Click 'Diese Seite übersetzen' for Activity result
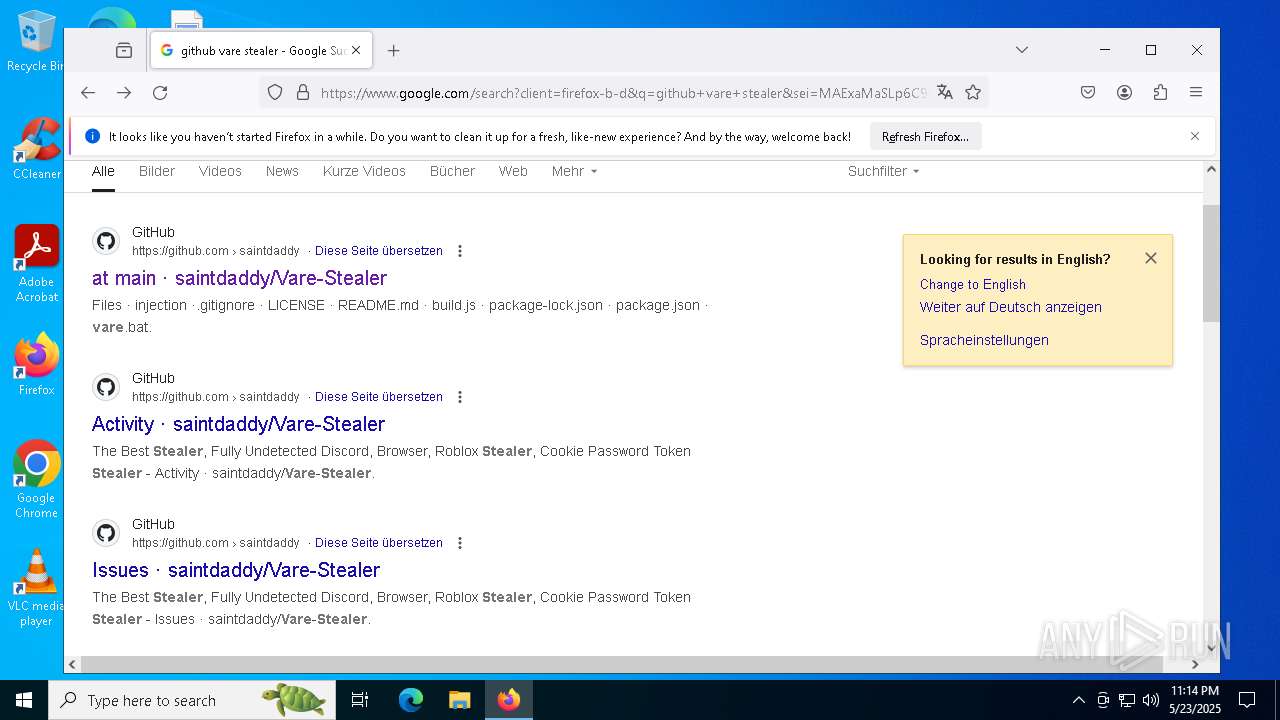Screen dimensions: 1280x720 [379, 397]
